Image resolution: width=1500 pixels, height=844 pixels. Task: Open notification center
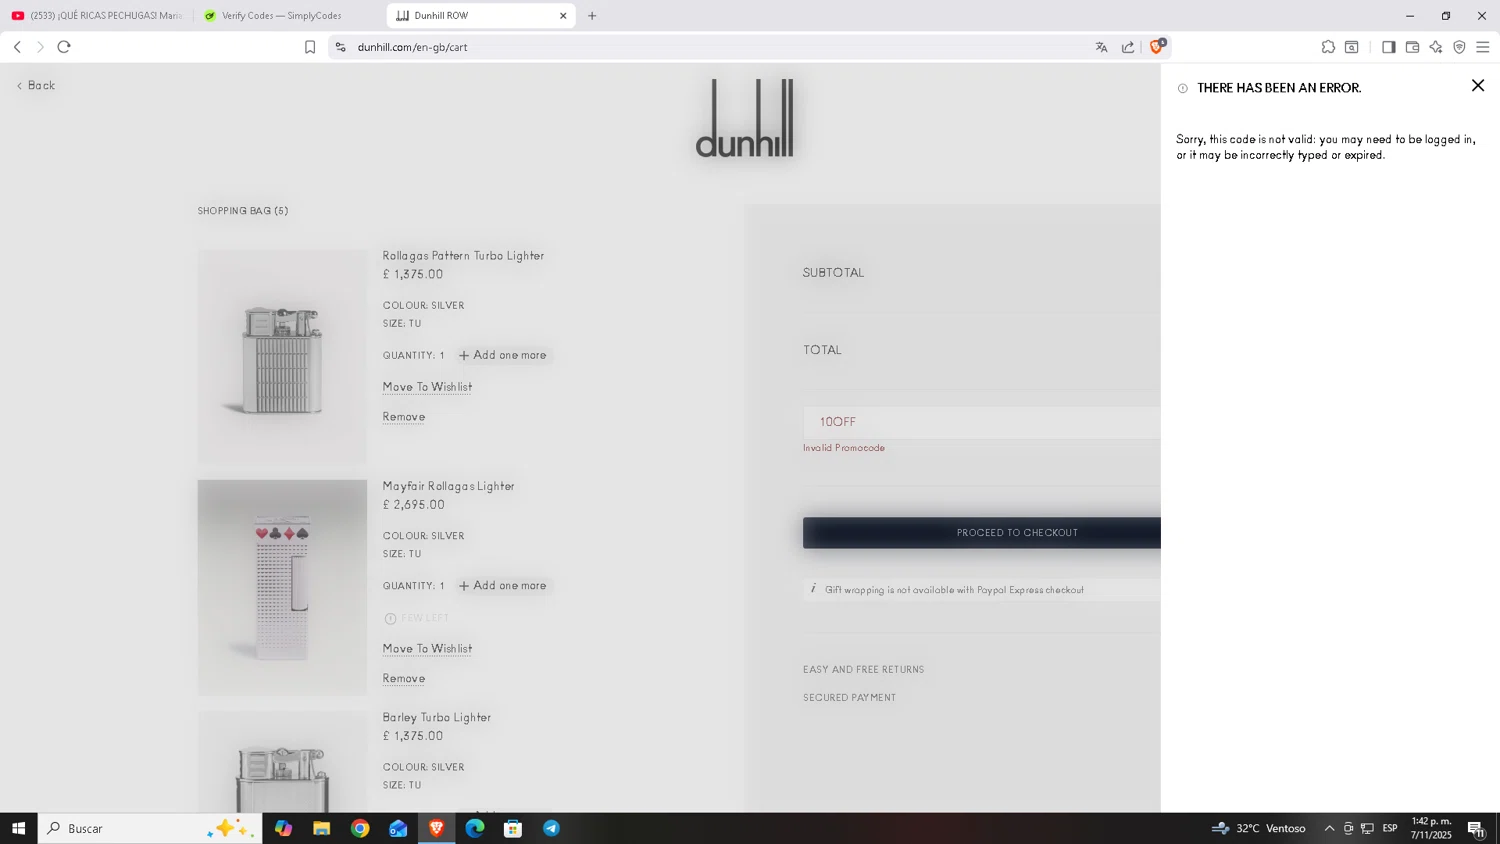pos(1476,828)
